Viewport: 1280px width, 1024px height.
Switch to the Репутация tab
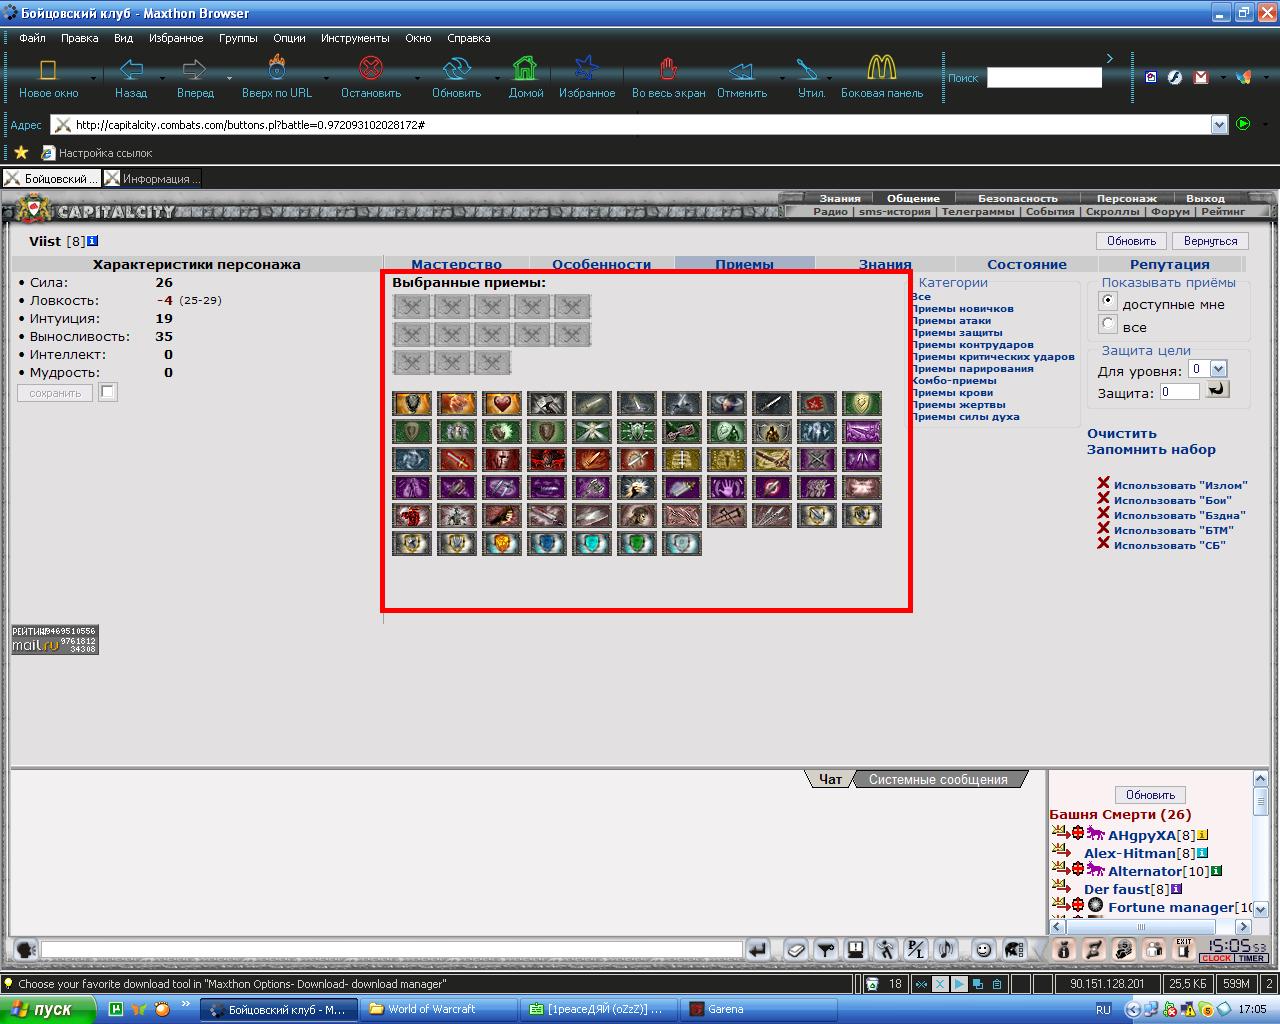(x=1170, y=264)
